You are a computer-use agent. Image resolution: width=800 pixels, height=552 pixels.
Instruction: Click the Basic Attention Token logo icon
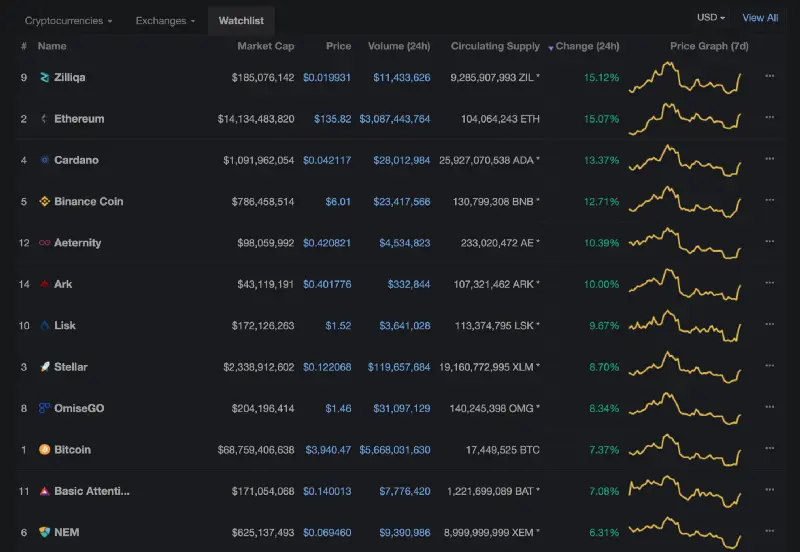click(x=44, y=491)
